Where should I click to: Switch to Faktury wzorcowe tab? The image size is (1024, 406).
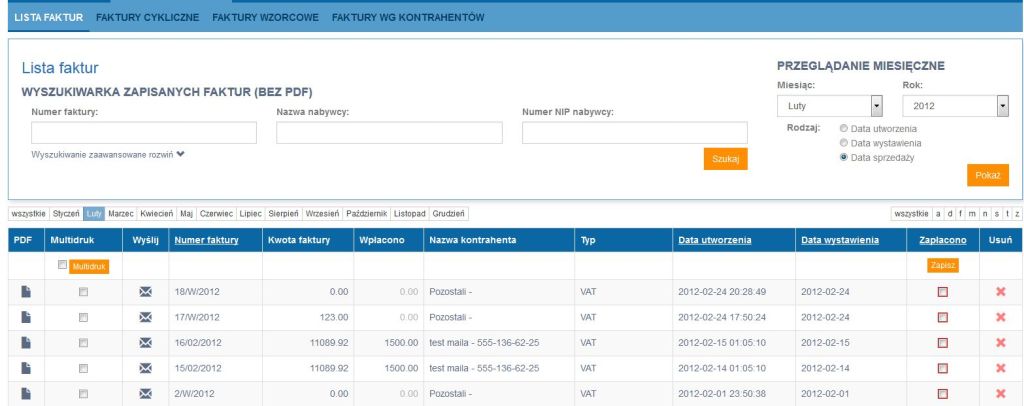[x=265, y=18]
